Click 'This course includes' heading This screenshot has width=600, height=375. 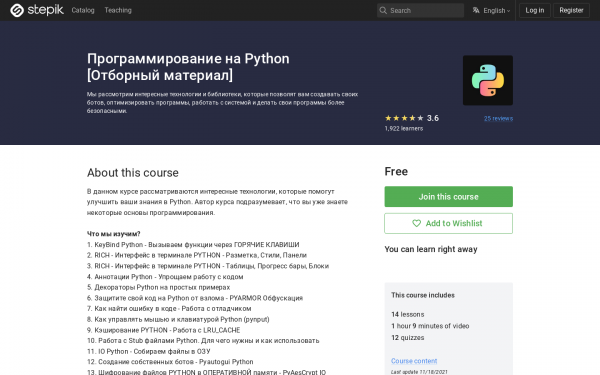423,295
